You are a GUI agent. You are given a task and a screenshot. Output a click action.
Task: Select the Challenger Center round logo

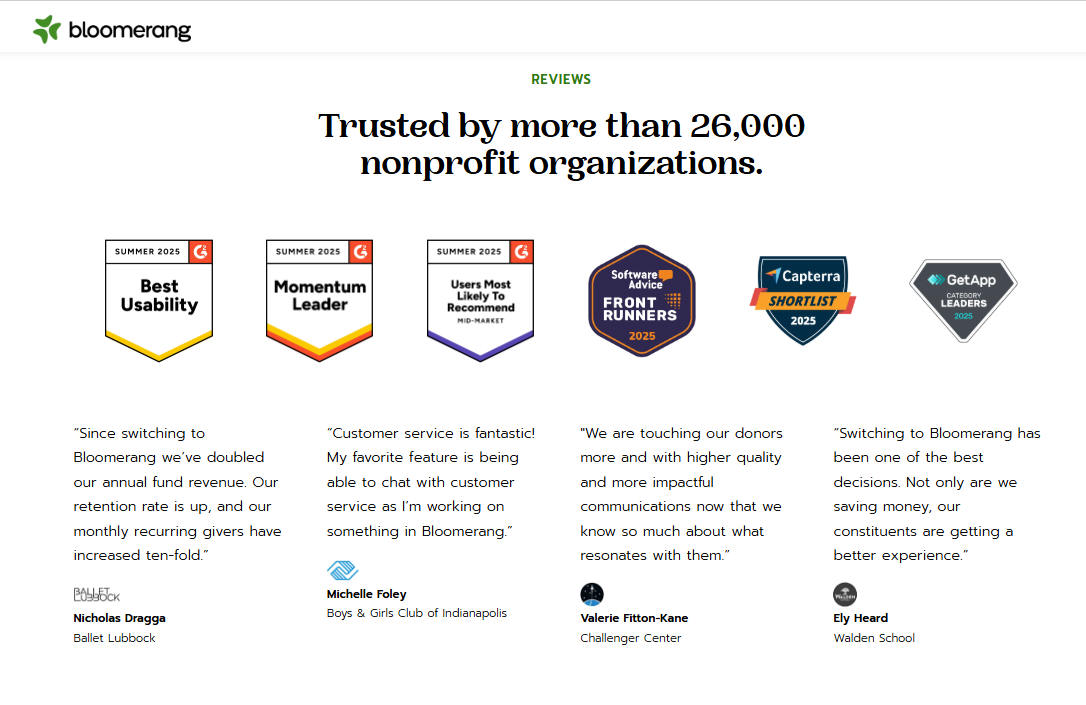pos(591,594)
